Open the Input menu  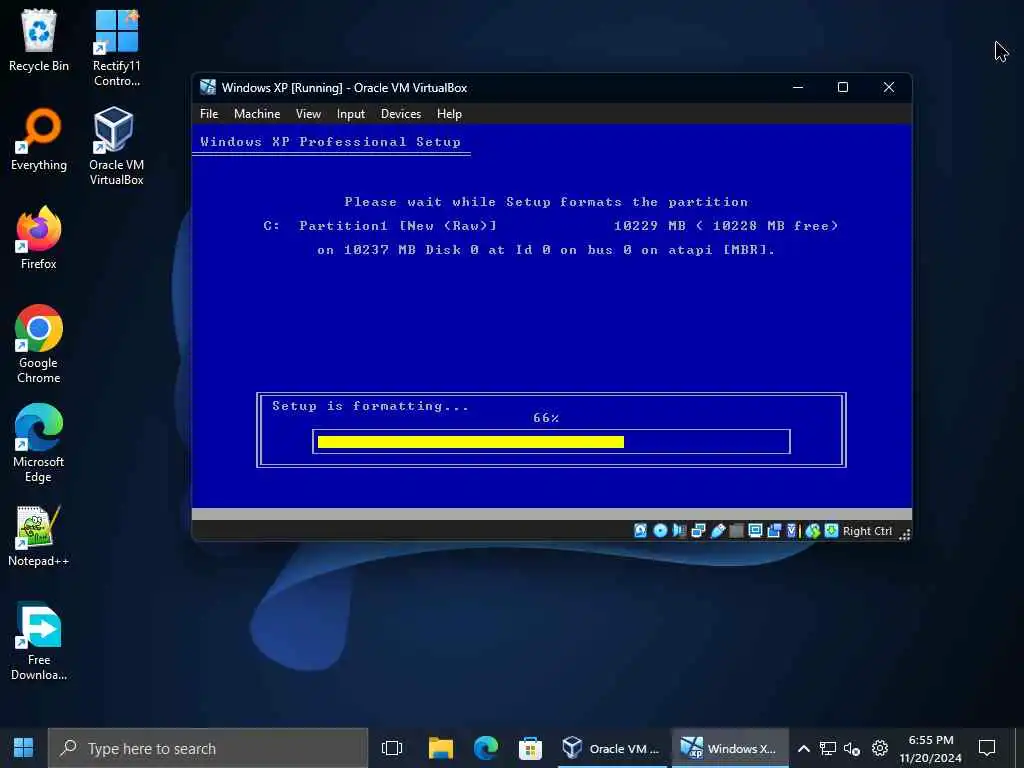tap(351, 114)
